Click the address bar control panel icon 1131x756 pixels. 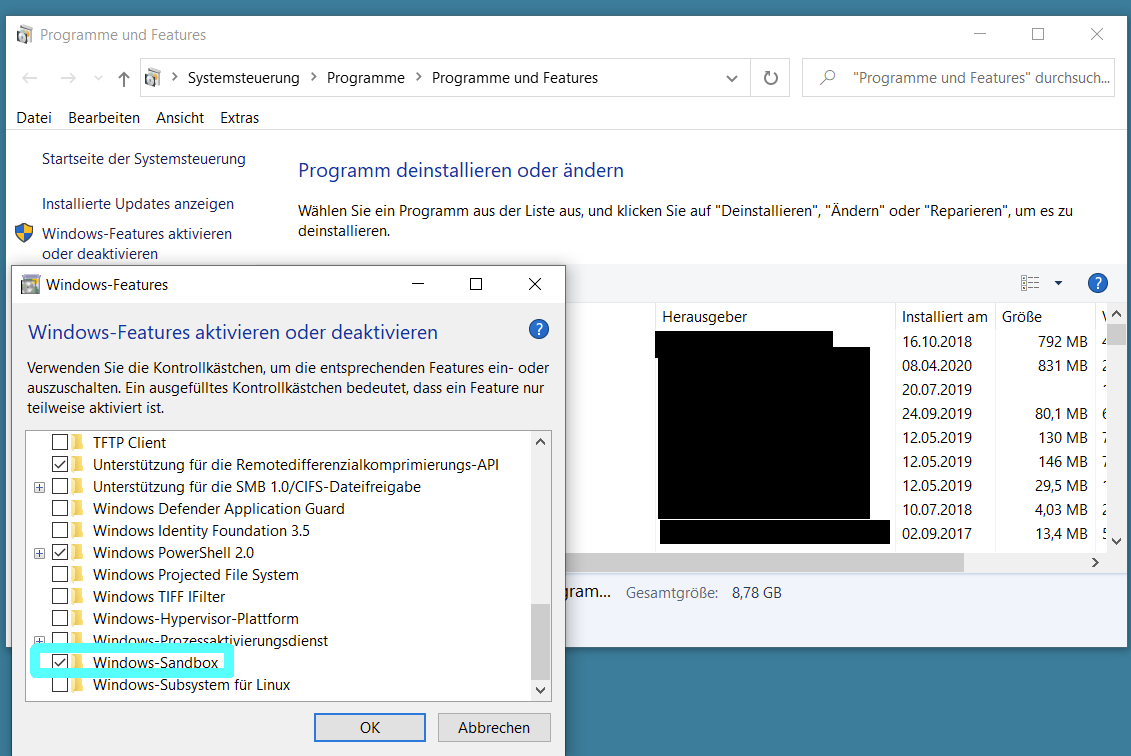pyautogui.click(x=152, y=77)
